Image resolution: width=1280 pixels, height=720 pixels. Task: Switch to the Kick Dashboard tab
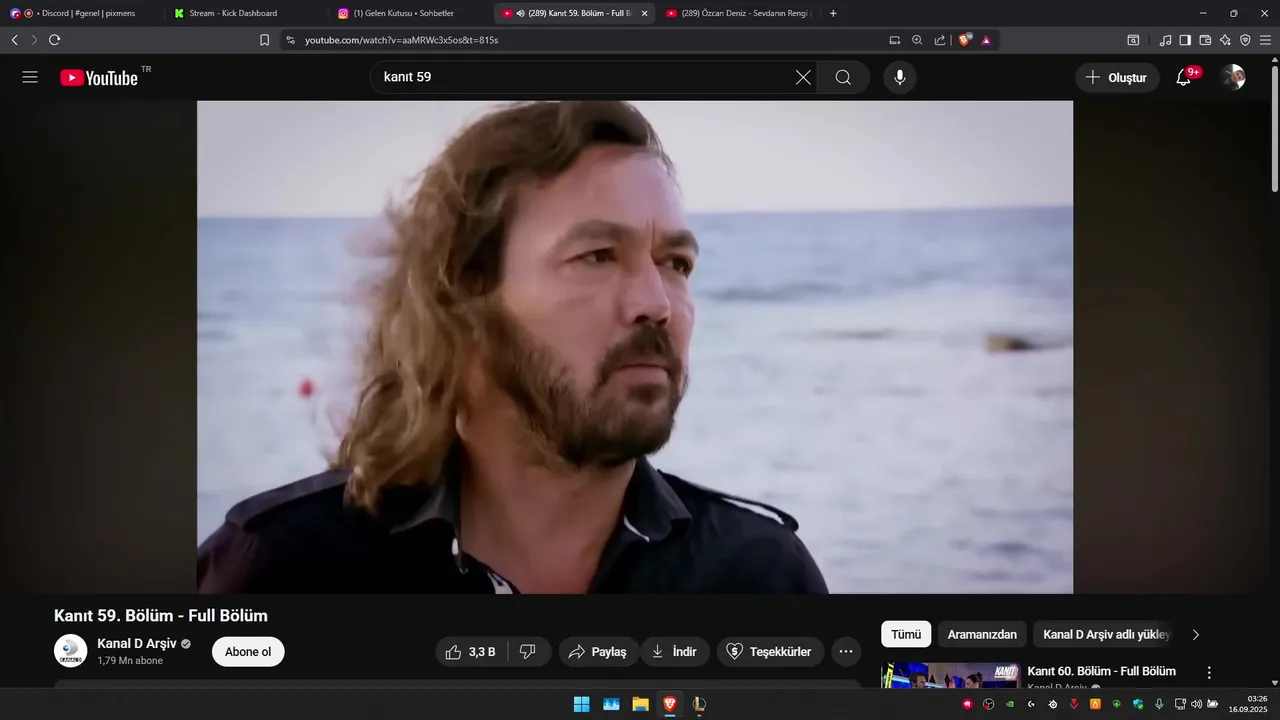click(245, 13)
